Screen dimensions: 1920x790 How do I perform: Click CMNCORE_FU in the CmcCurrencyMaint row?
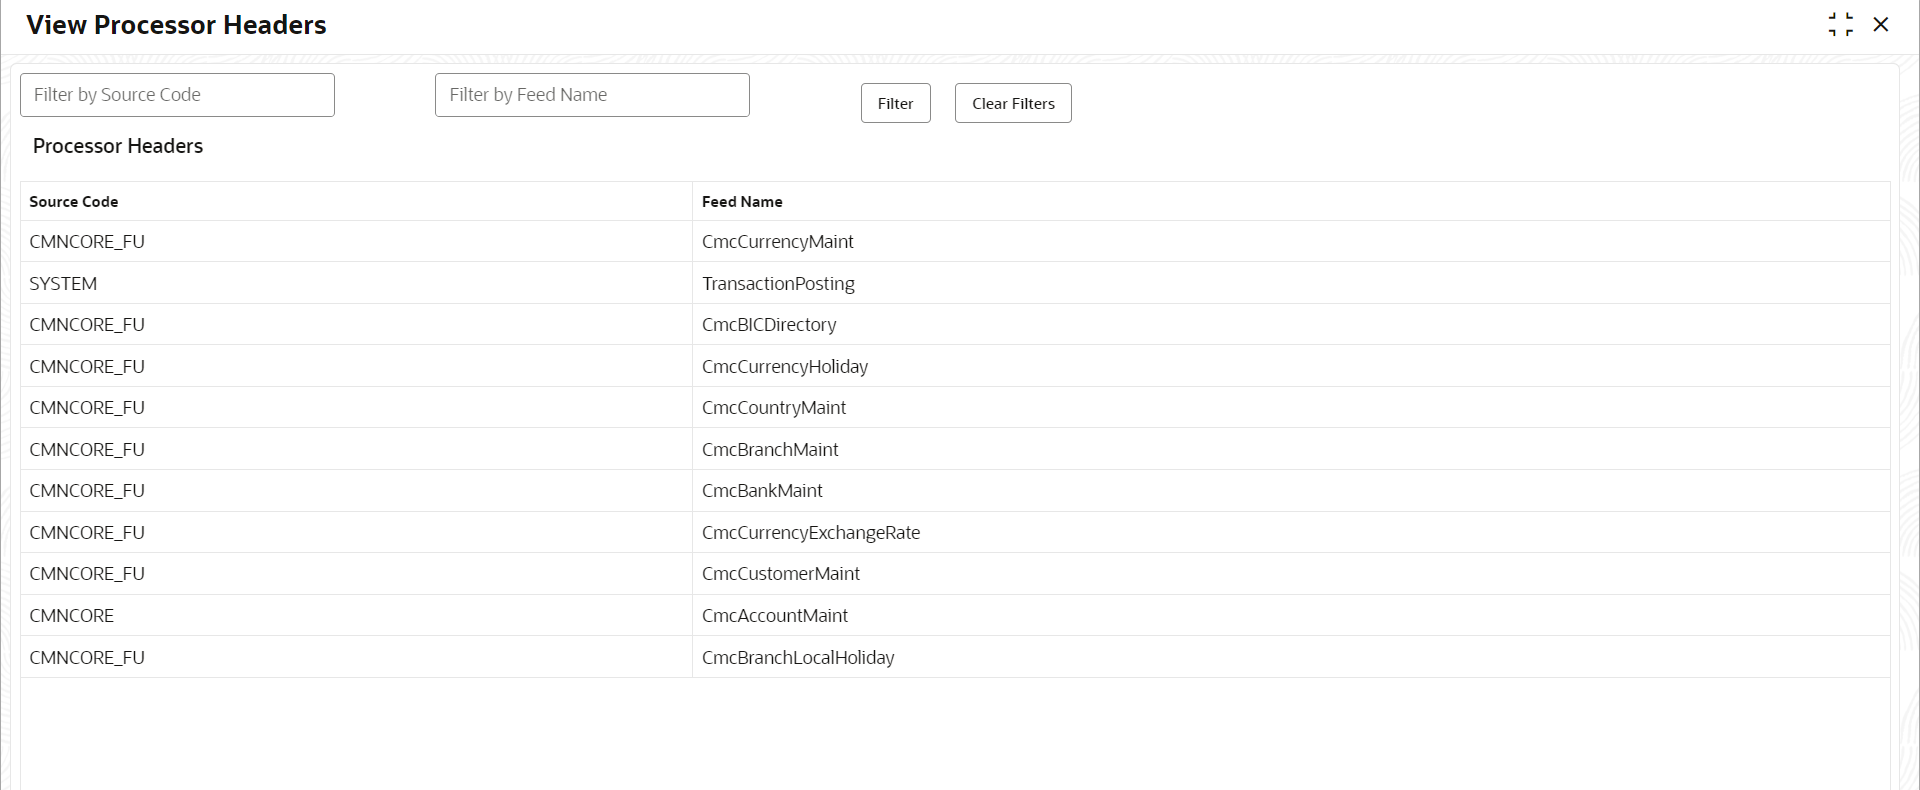point(87,242)
